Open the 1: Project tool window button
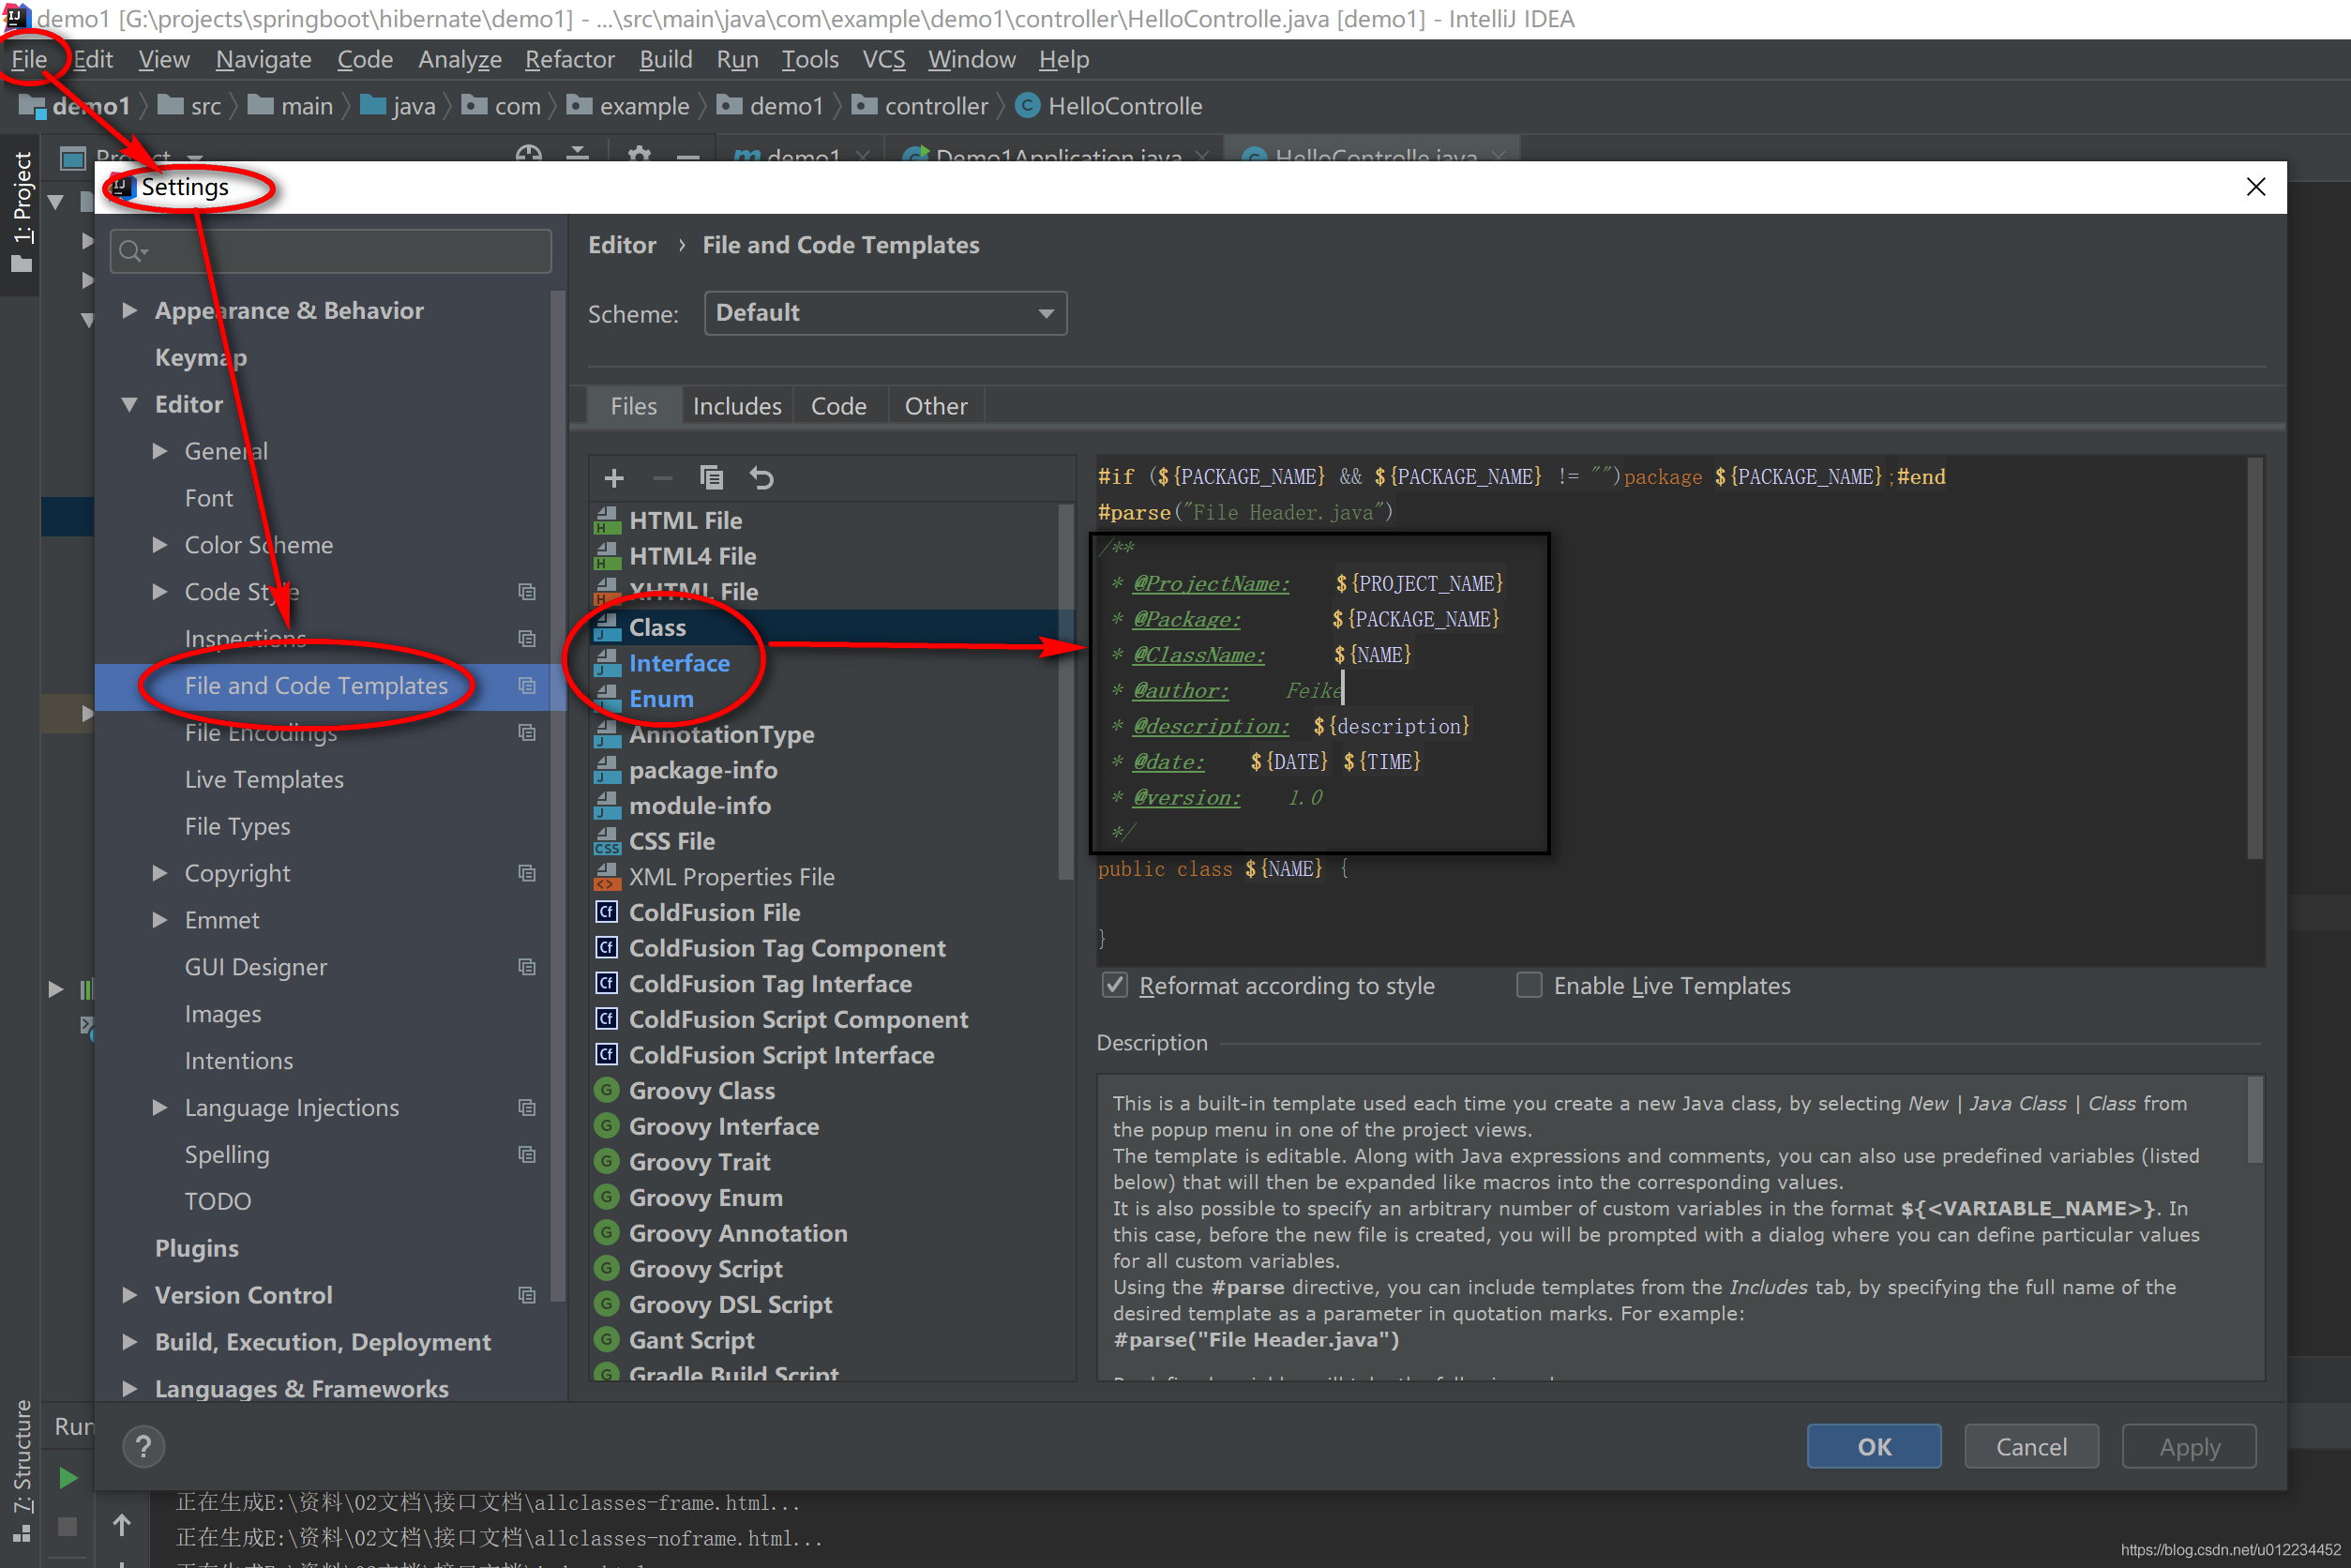 [x=21, y=211]
